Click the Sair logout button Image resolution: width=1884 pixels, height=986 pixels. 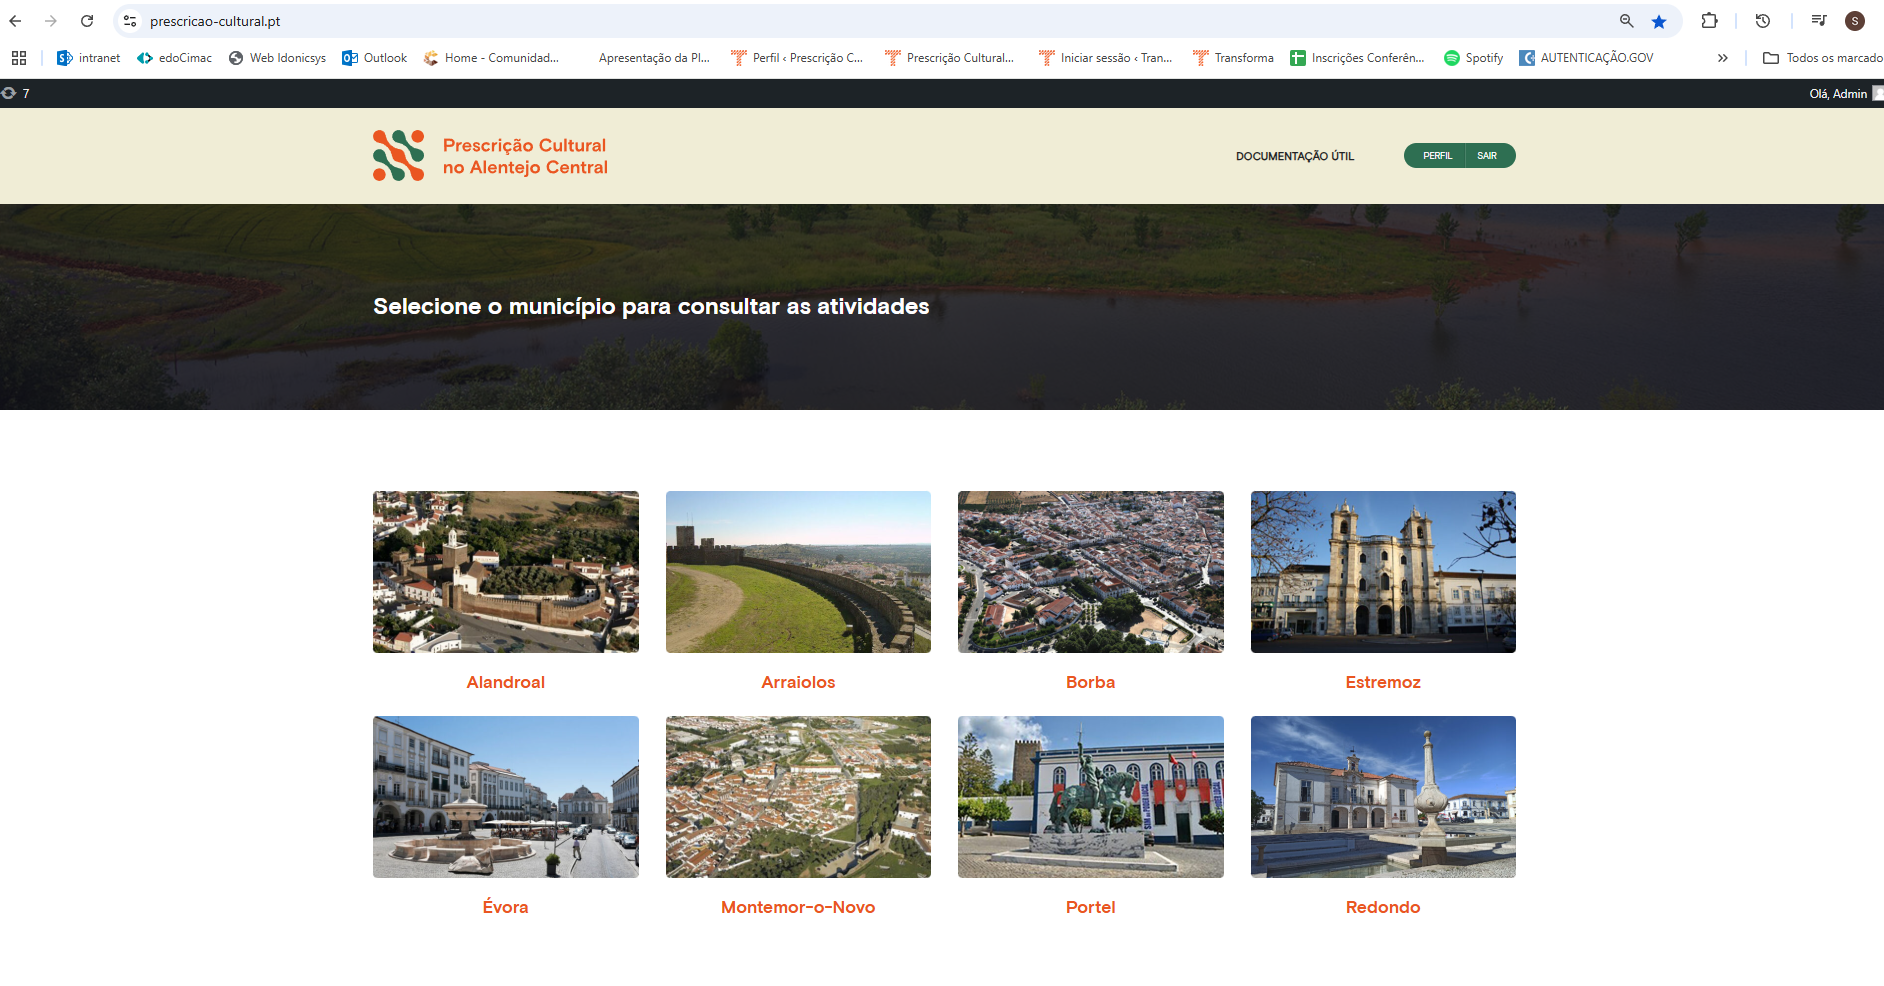click(1488, 156)
